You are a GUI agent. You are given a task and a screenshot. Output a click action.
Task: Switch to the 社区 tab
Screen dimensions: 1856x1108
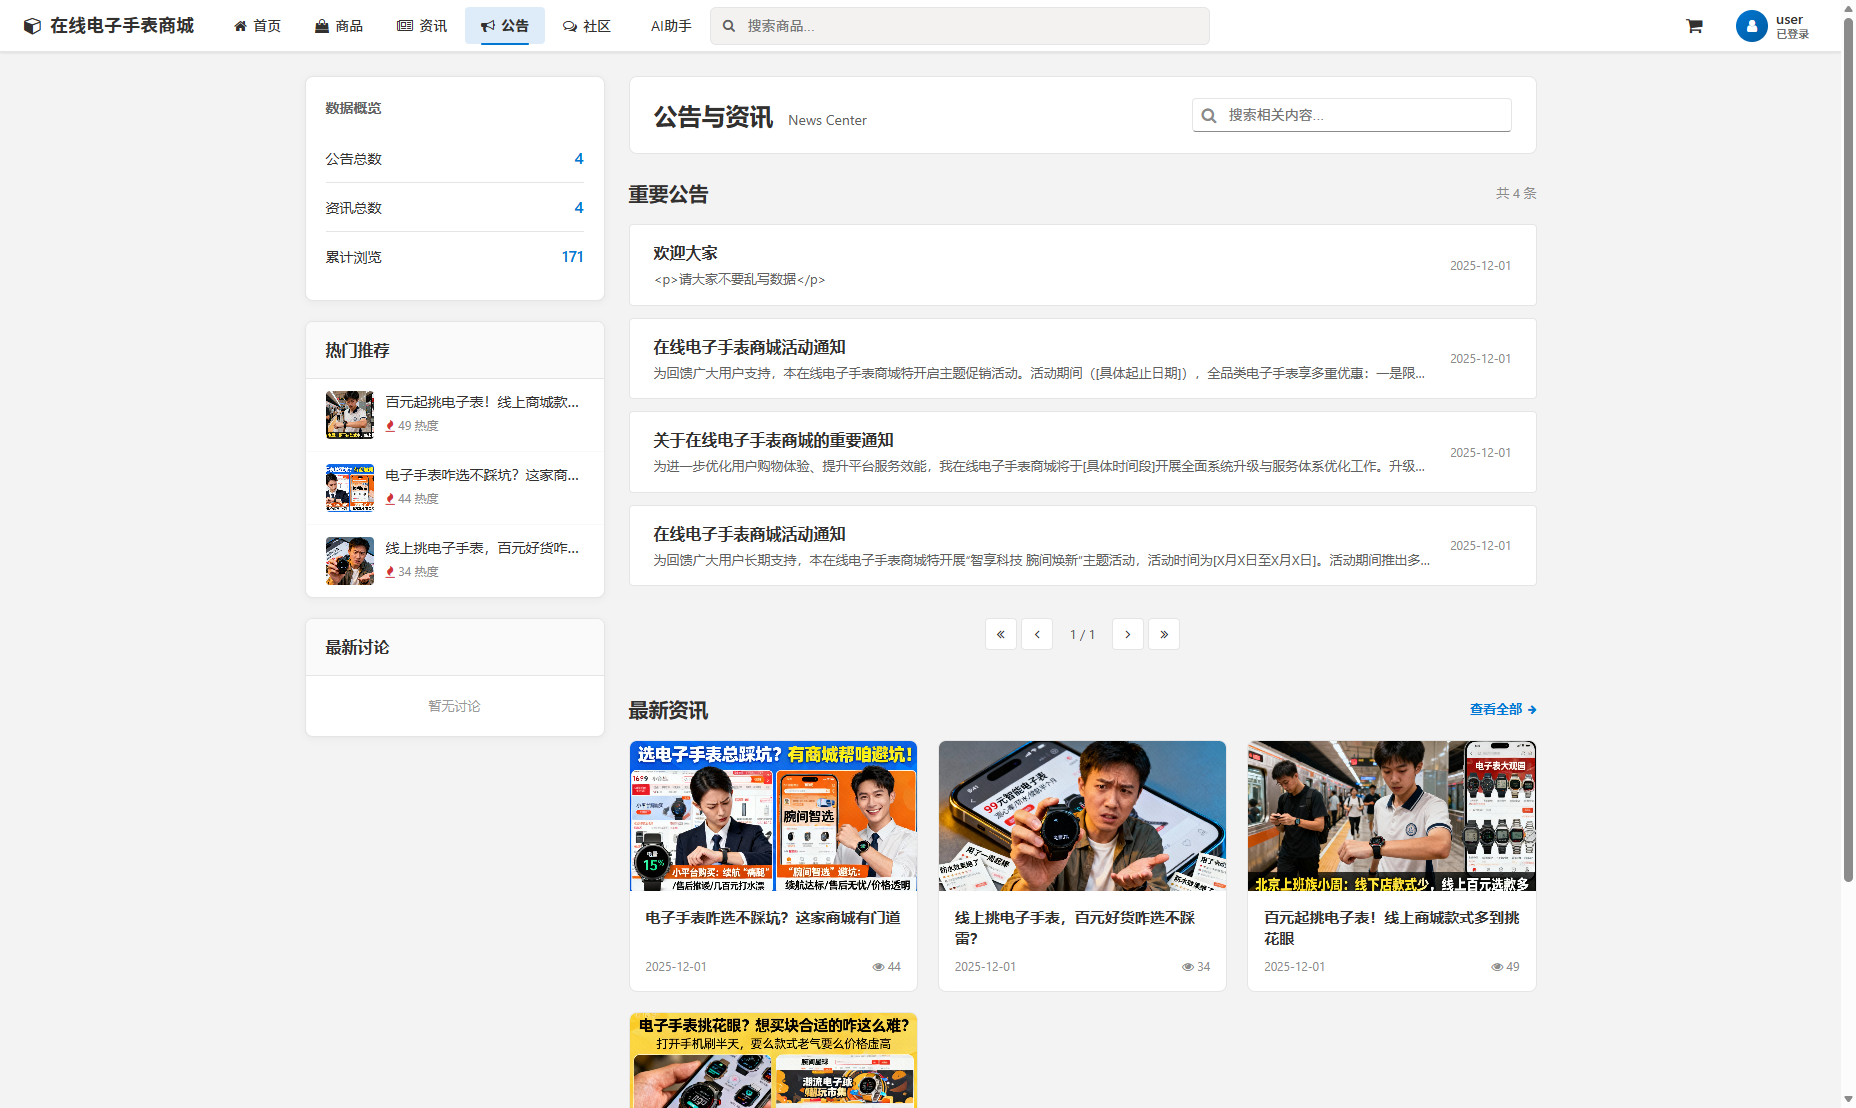587,26
